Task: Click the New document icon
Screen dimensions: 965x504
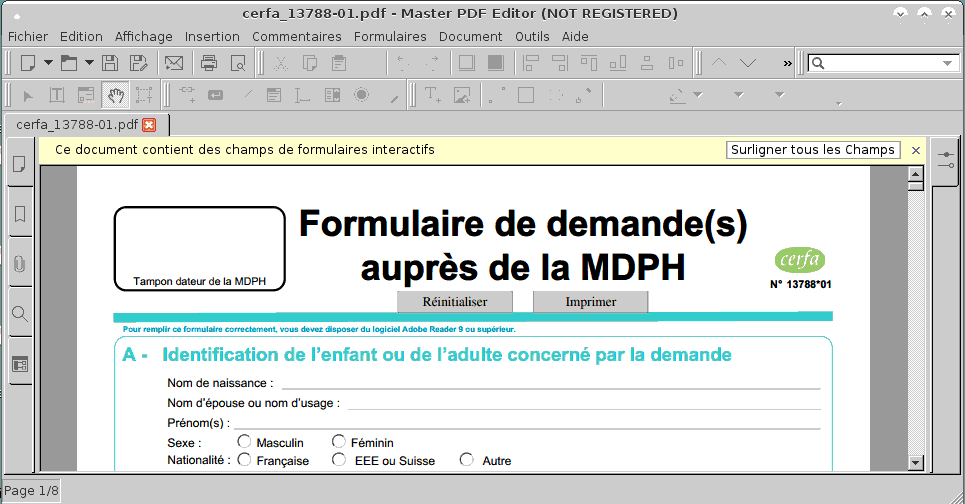Action: (x=28, y=63)
